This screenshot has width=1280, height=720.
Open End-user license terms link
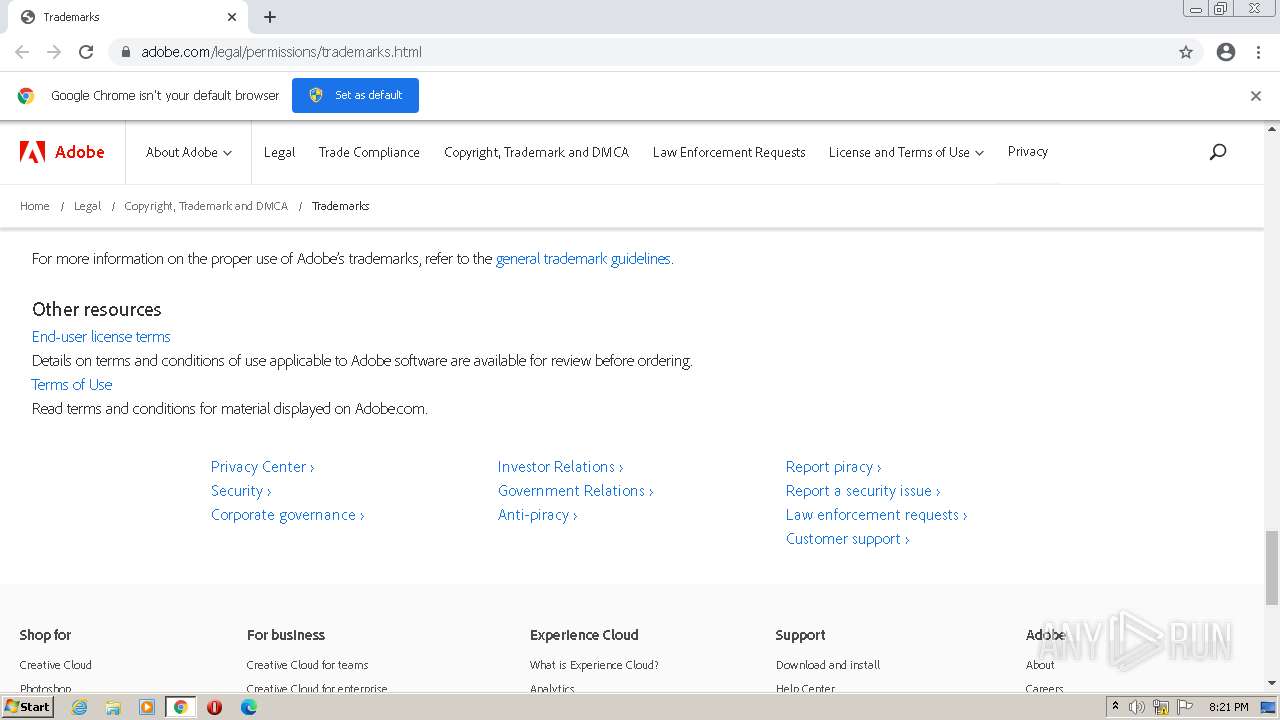coord(101,336)
